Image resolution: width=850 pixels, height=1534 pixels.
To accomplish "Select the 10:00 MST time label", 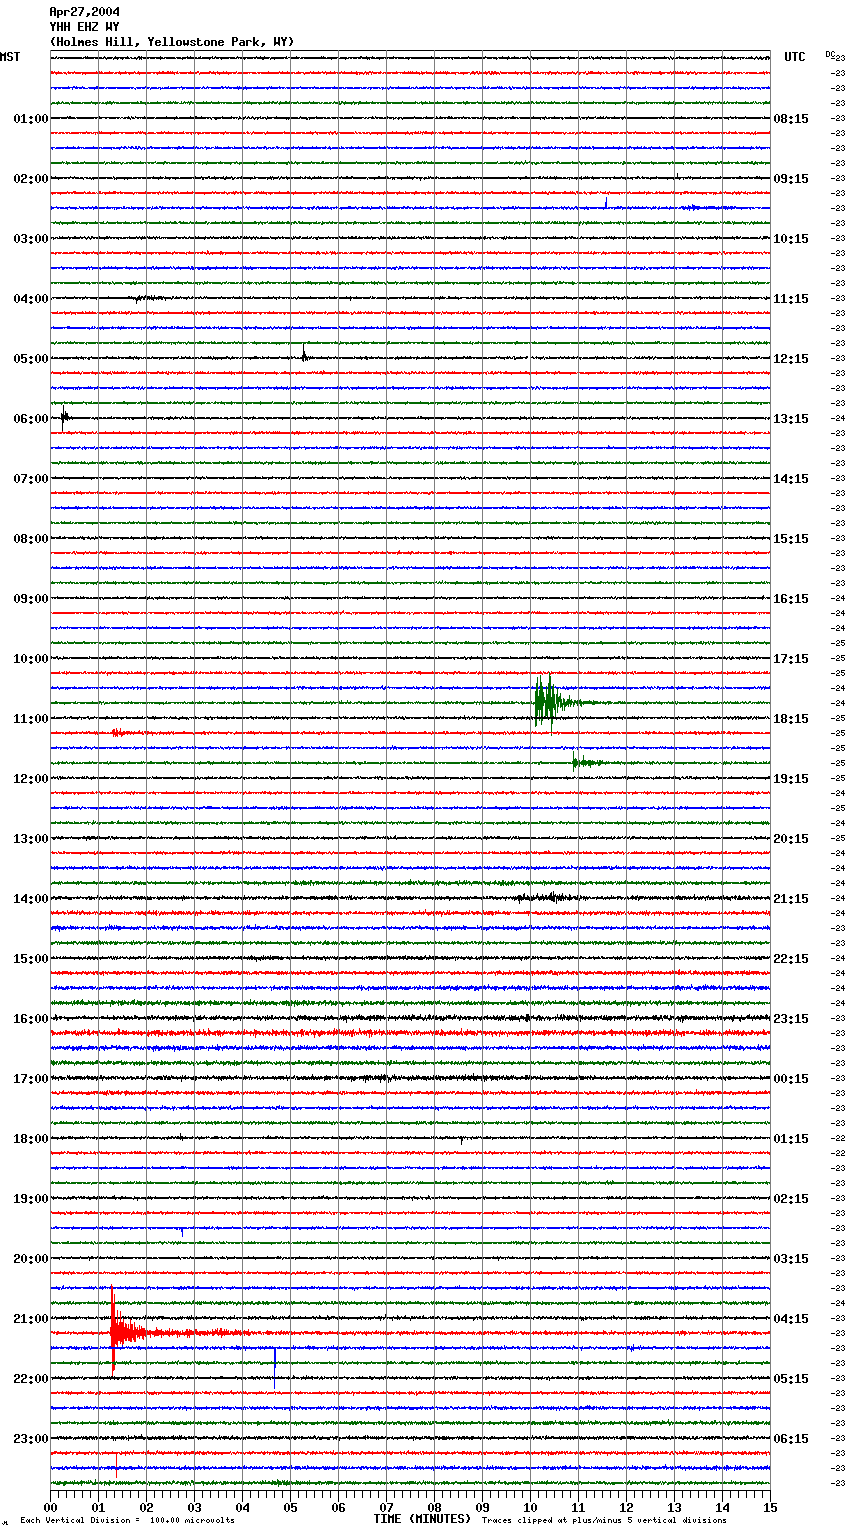I will click(x=31, y=659).
